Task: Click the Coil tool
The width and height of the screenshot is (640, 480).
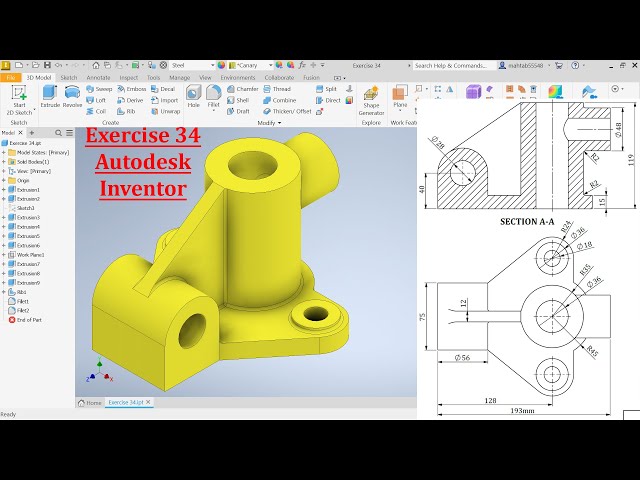Action: [x=96, y=111]
